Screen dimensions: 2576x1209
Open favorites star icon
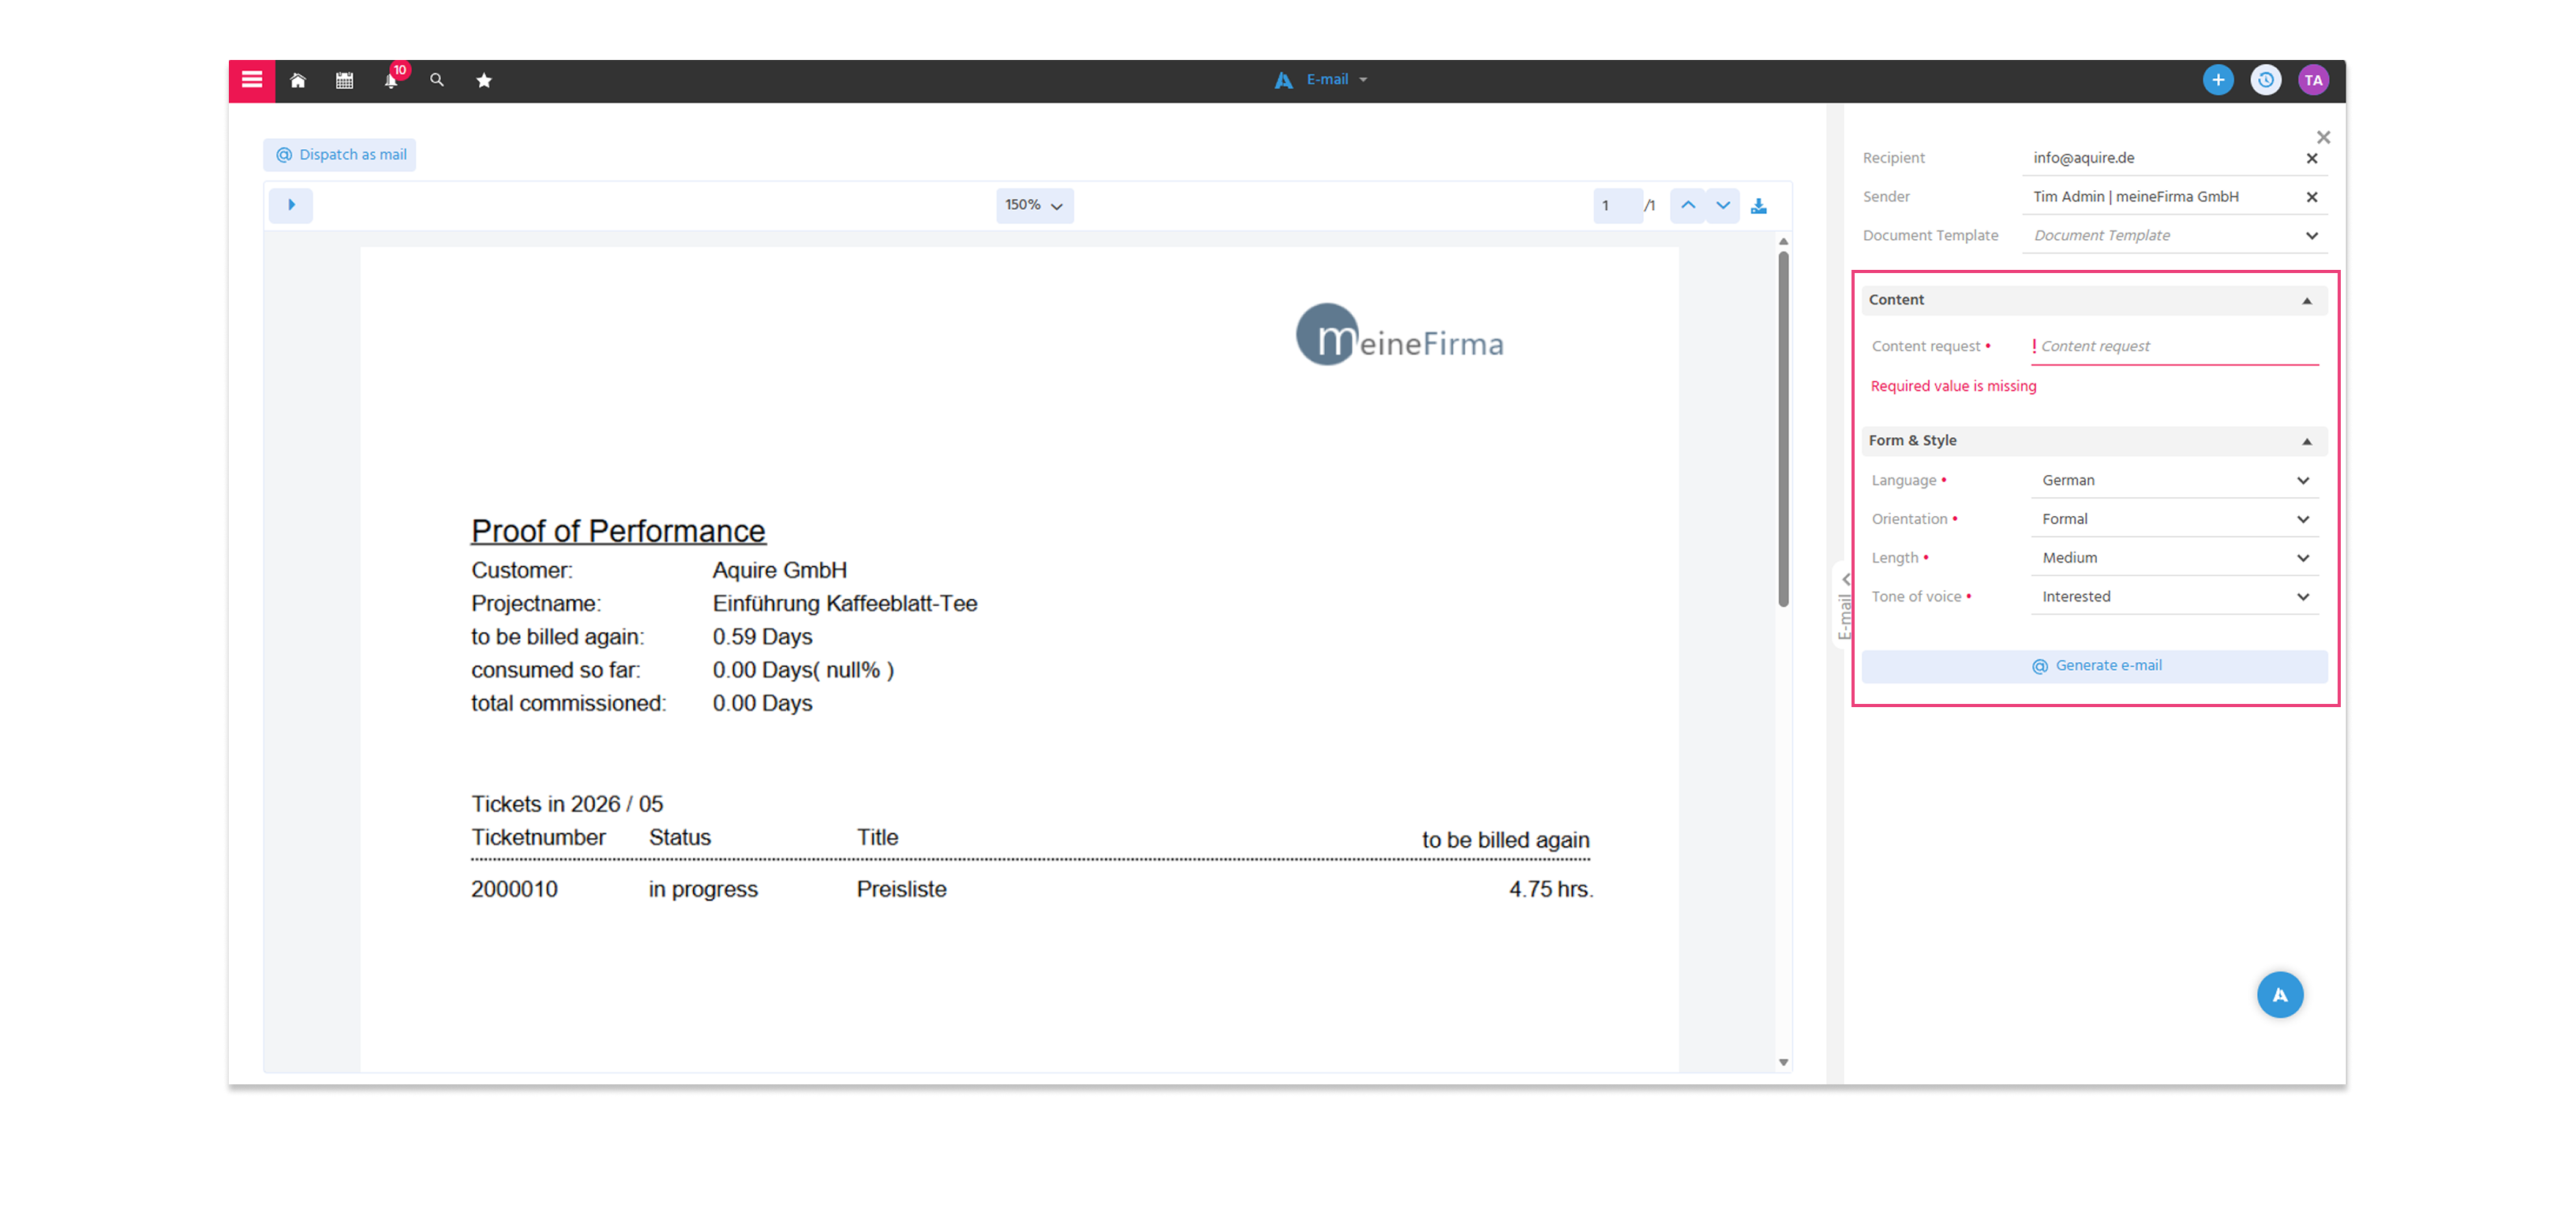[x=484, y=80]
